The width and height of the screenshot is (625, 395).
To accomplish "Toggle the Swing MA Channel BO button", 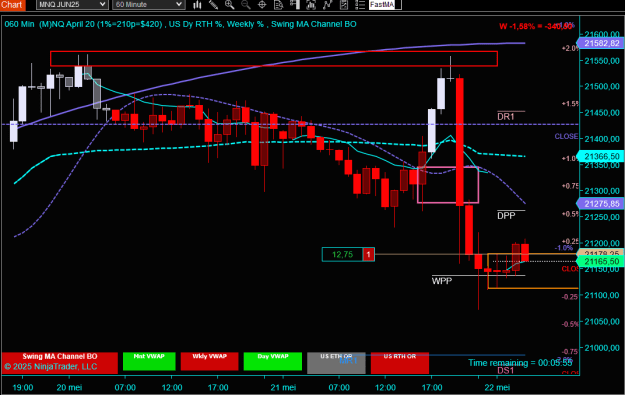I will point(60,362).
